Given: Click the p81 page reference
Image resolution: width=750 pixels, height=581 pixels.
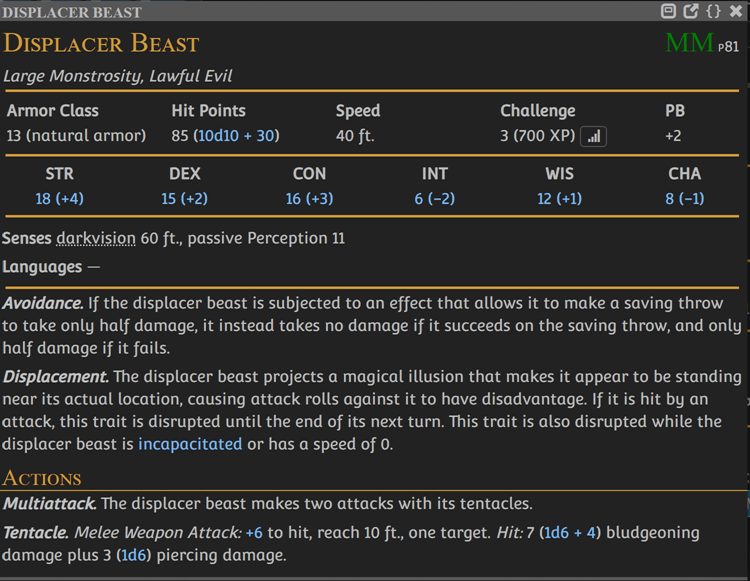Looking at the screenshot, I should tap(729, 47).
